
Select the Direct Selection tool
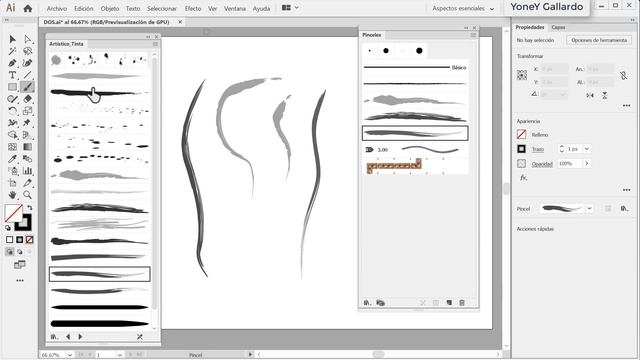27,39
